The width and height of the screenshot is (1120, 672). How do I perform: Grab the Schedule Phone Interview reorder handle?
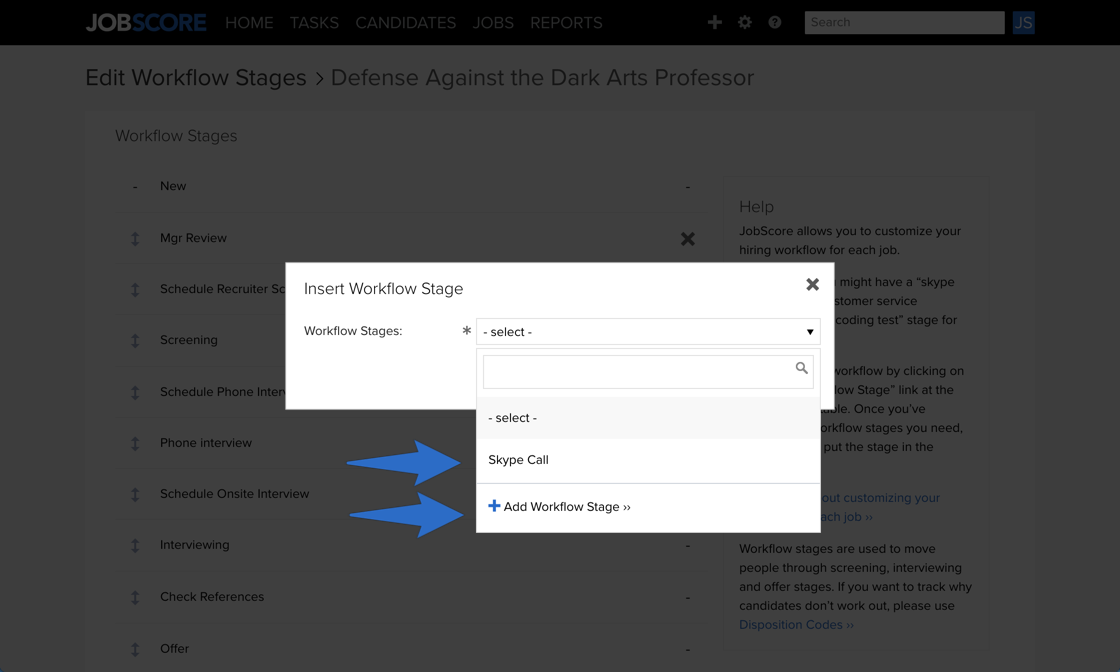pyautogui.click(x=135, y=392)
